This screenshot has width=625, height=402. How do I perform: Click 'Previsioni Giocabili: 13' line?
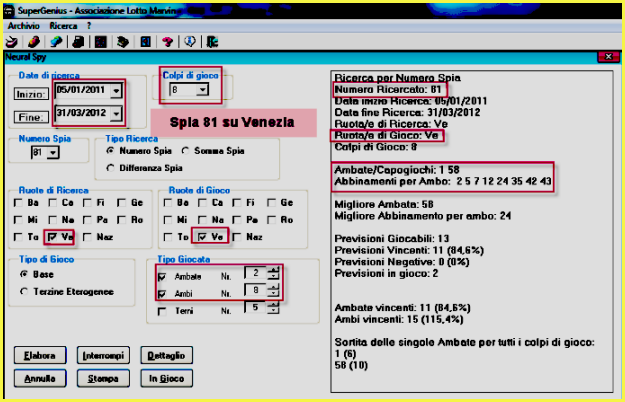(392, 239)
